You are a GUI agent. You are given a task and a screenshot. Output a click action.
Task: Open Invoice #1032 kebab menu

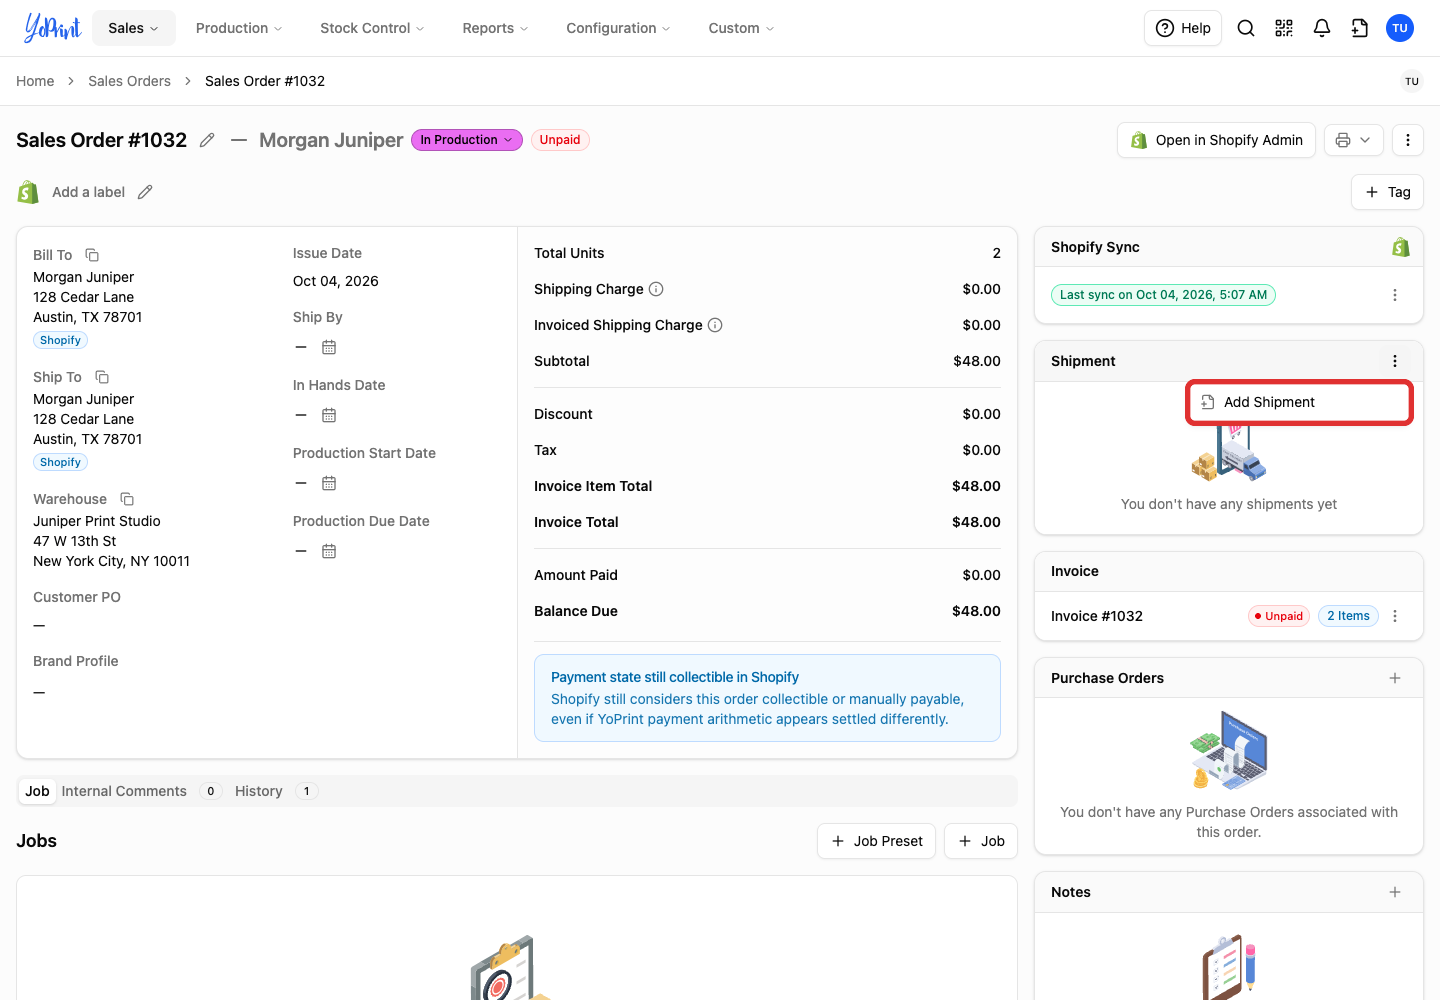pos(1395,616)
